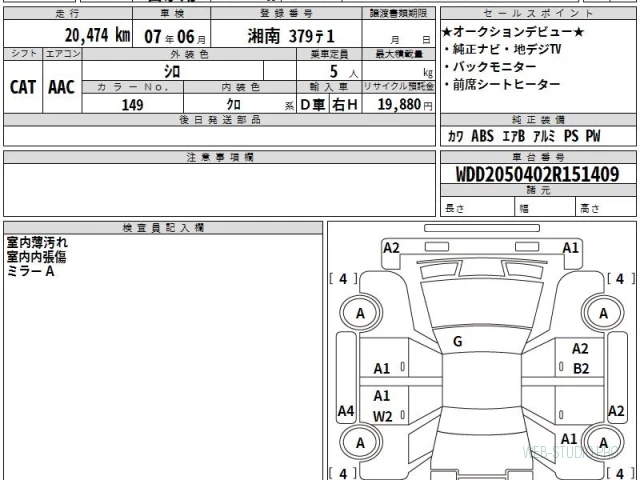This screenshot has width=640, height=480.
Task: Select the 登録番号 column header
Action: 286,13
